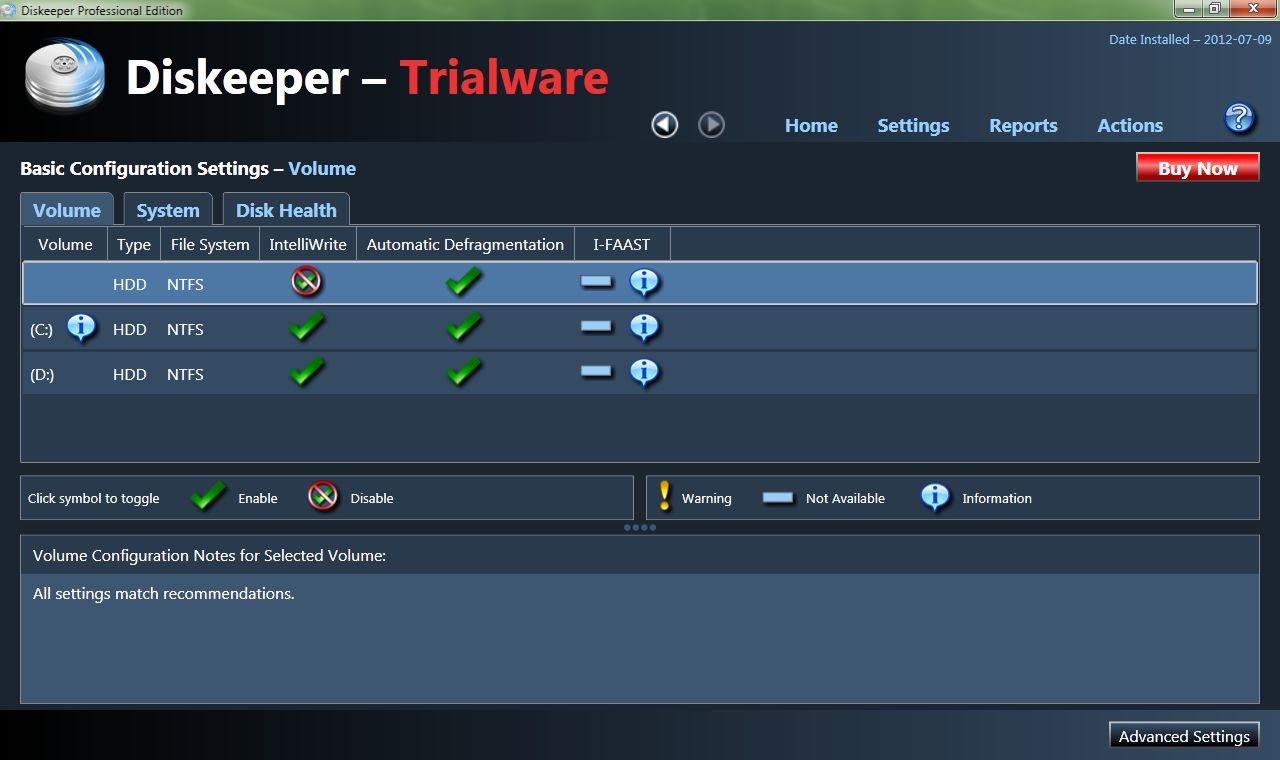Screen dimensions: 1280x760
Task: Click the Volume column header
Action: tap(65, 244)
